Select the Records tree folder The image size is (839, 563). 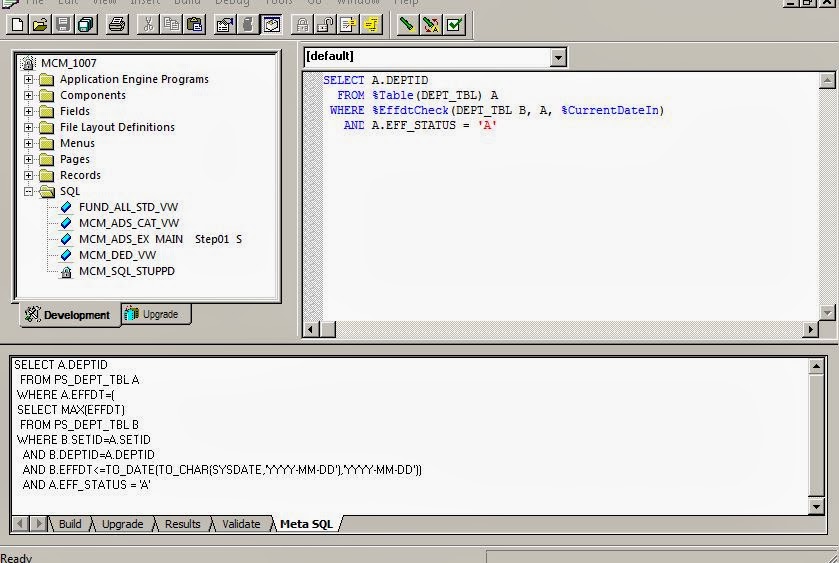80,176
